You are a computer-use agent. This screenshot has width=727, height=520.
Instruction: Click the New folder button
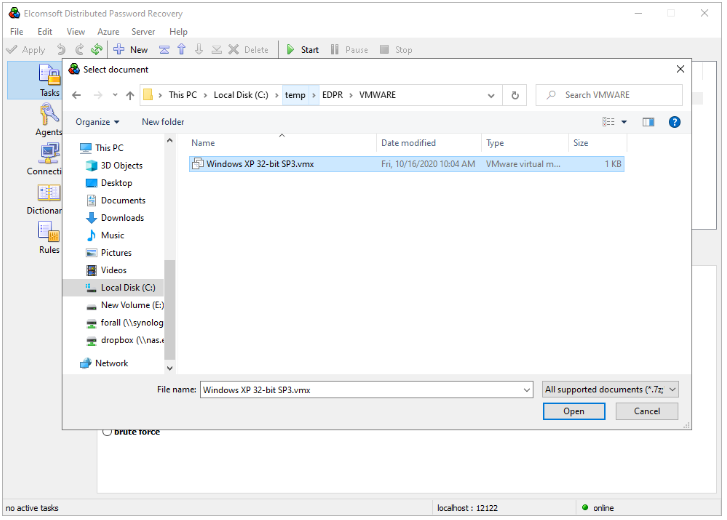tap(163, 122)
